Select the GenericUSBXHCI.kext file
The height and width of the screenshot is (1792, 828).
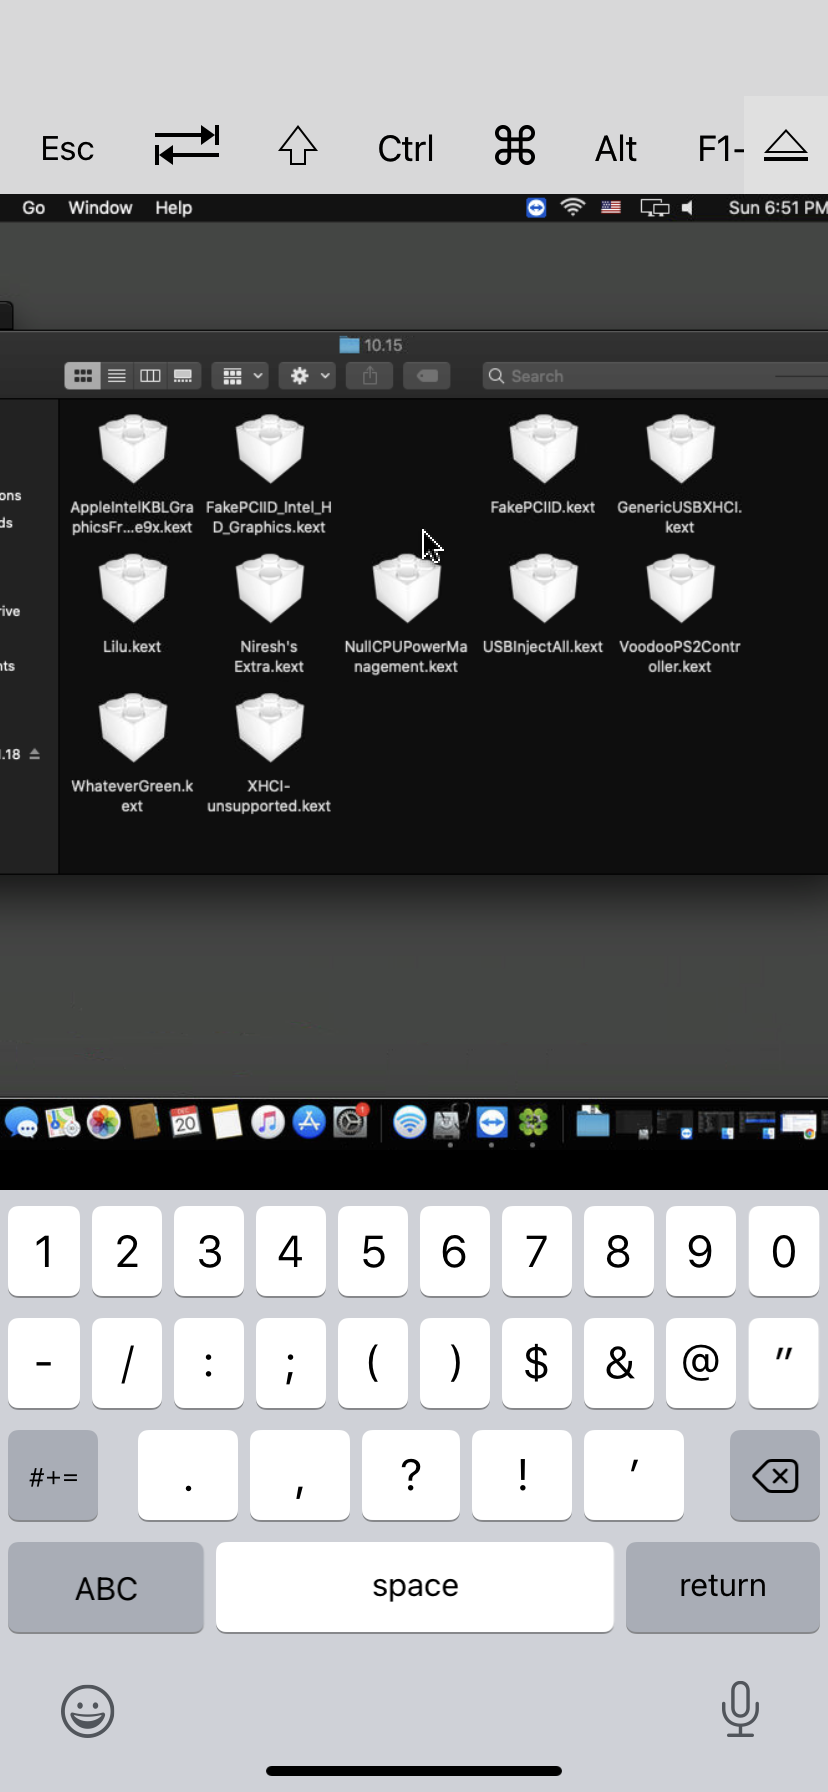pyautogui.click(x=680, y=474)
